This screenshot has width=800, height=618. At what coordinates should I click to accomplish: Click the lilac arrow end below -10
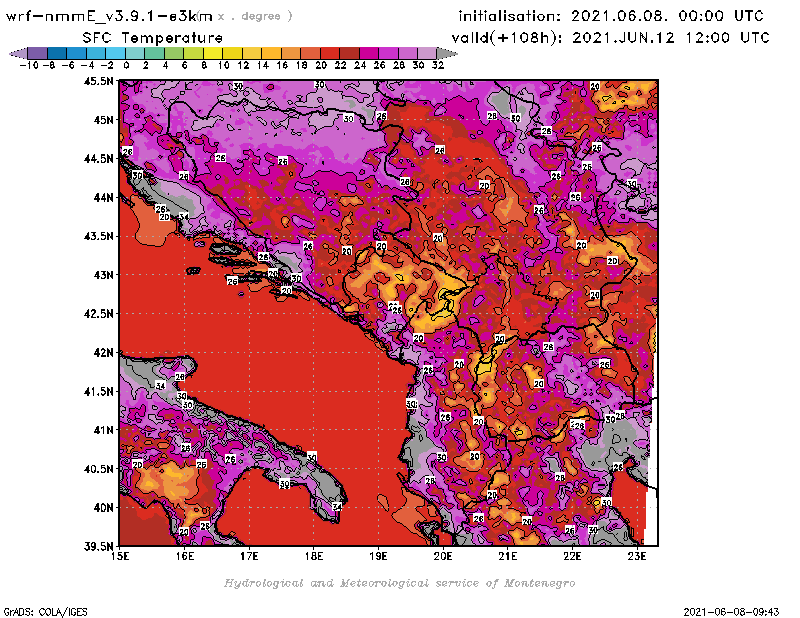[19, 53]
